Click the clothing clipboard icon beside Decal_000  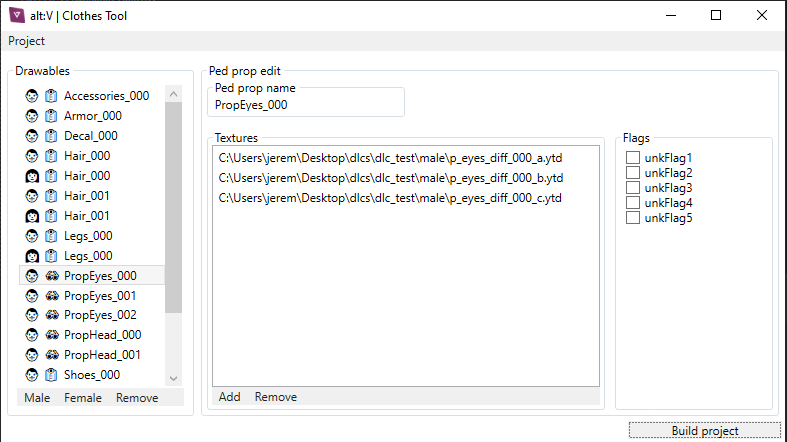coord(51,136)
